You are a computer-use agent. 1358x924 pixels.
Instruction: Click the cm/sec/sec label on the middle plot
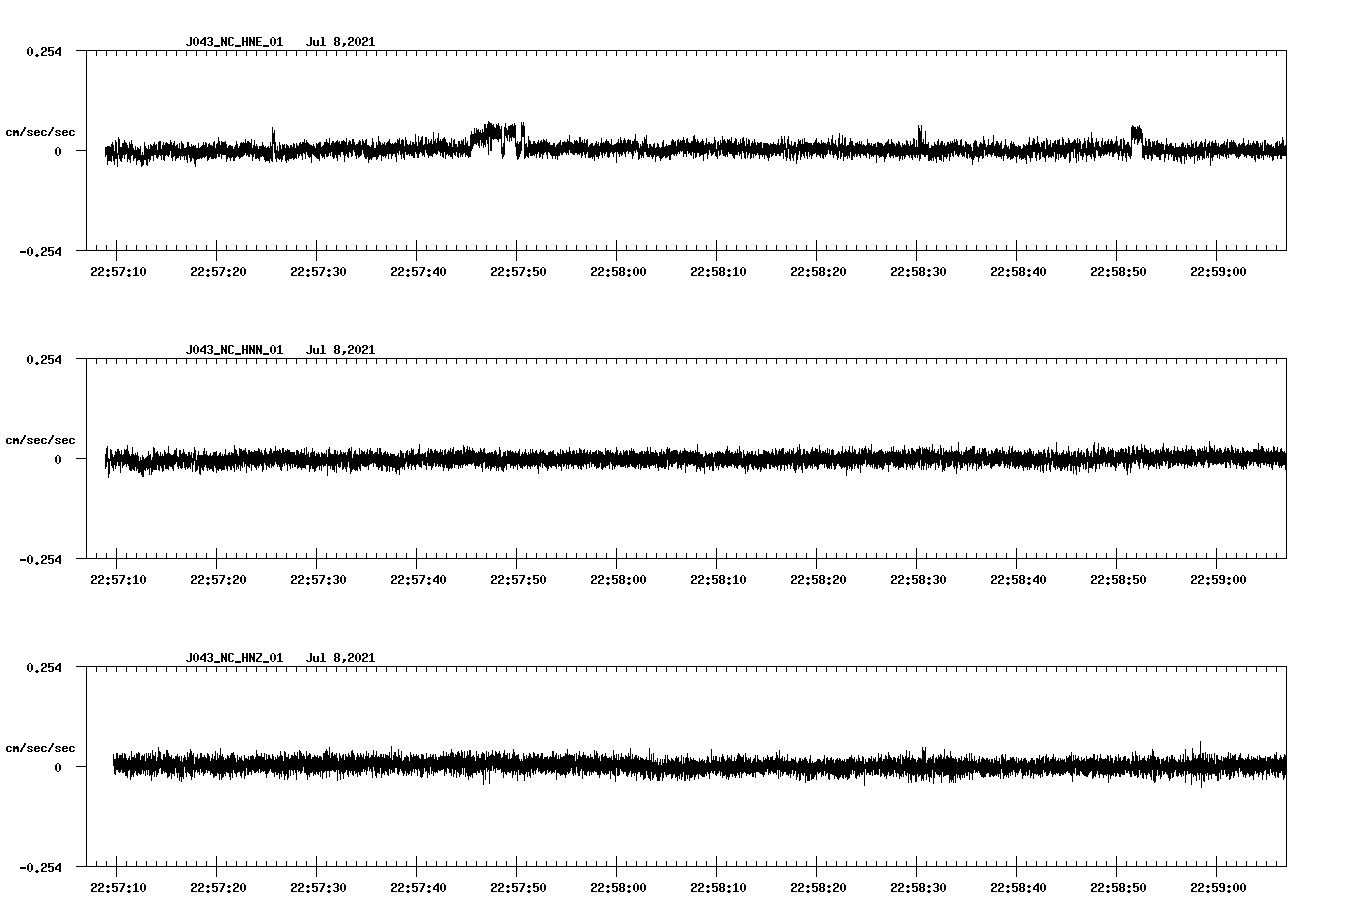(41, 439)
